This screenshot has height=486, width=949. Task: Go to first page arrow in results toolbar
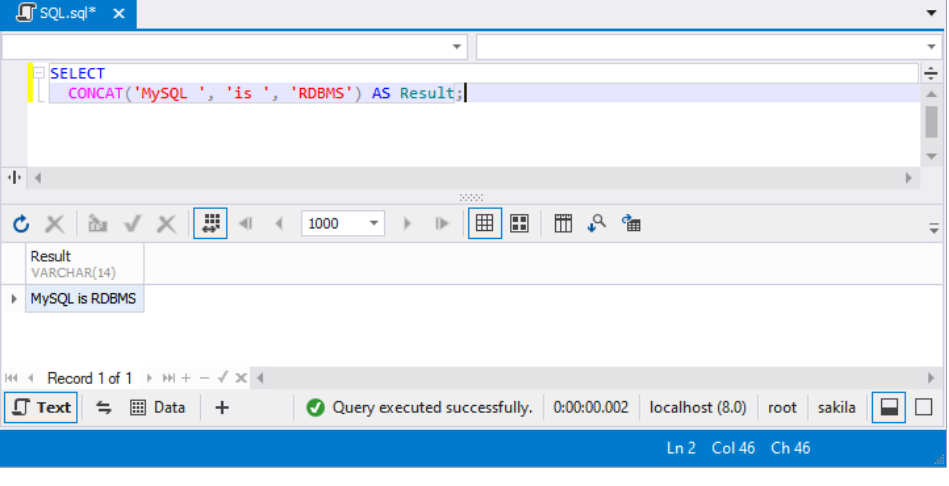pos(246,224)
